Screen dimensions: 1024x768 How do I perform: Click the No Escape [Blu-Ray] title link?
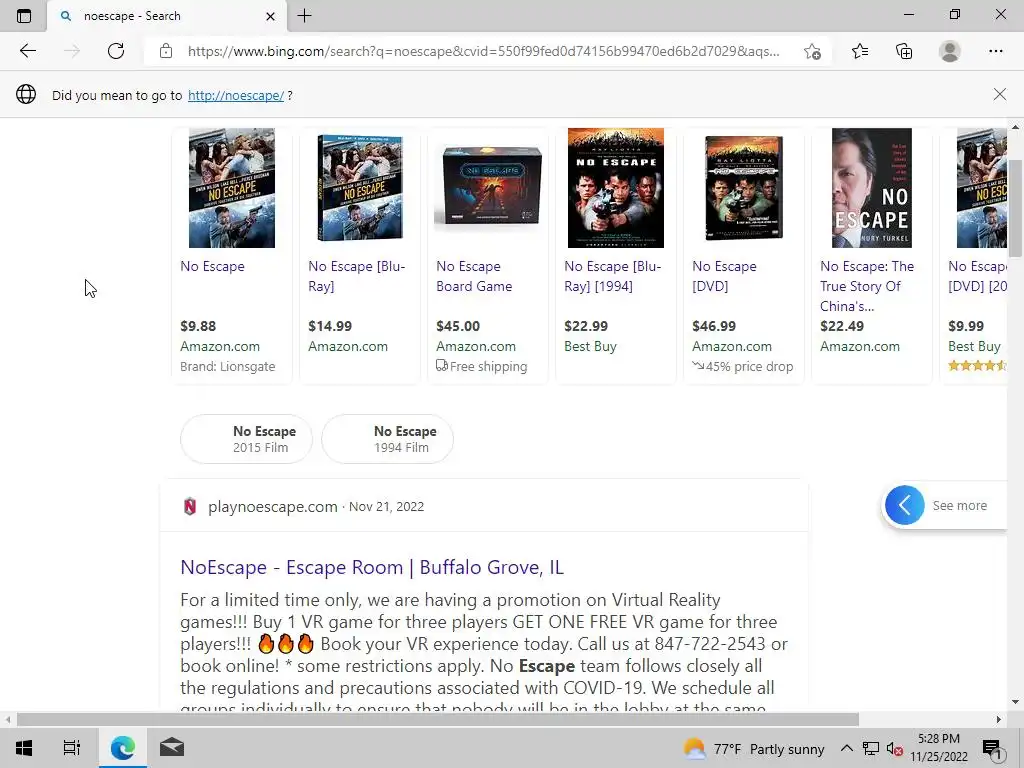point(357,276)
